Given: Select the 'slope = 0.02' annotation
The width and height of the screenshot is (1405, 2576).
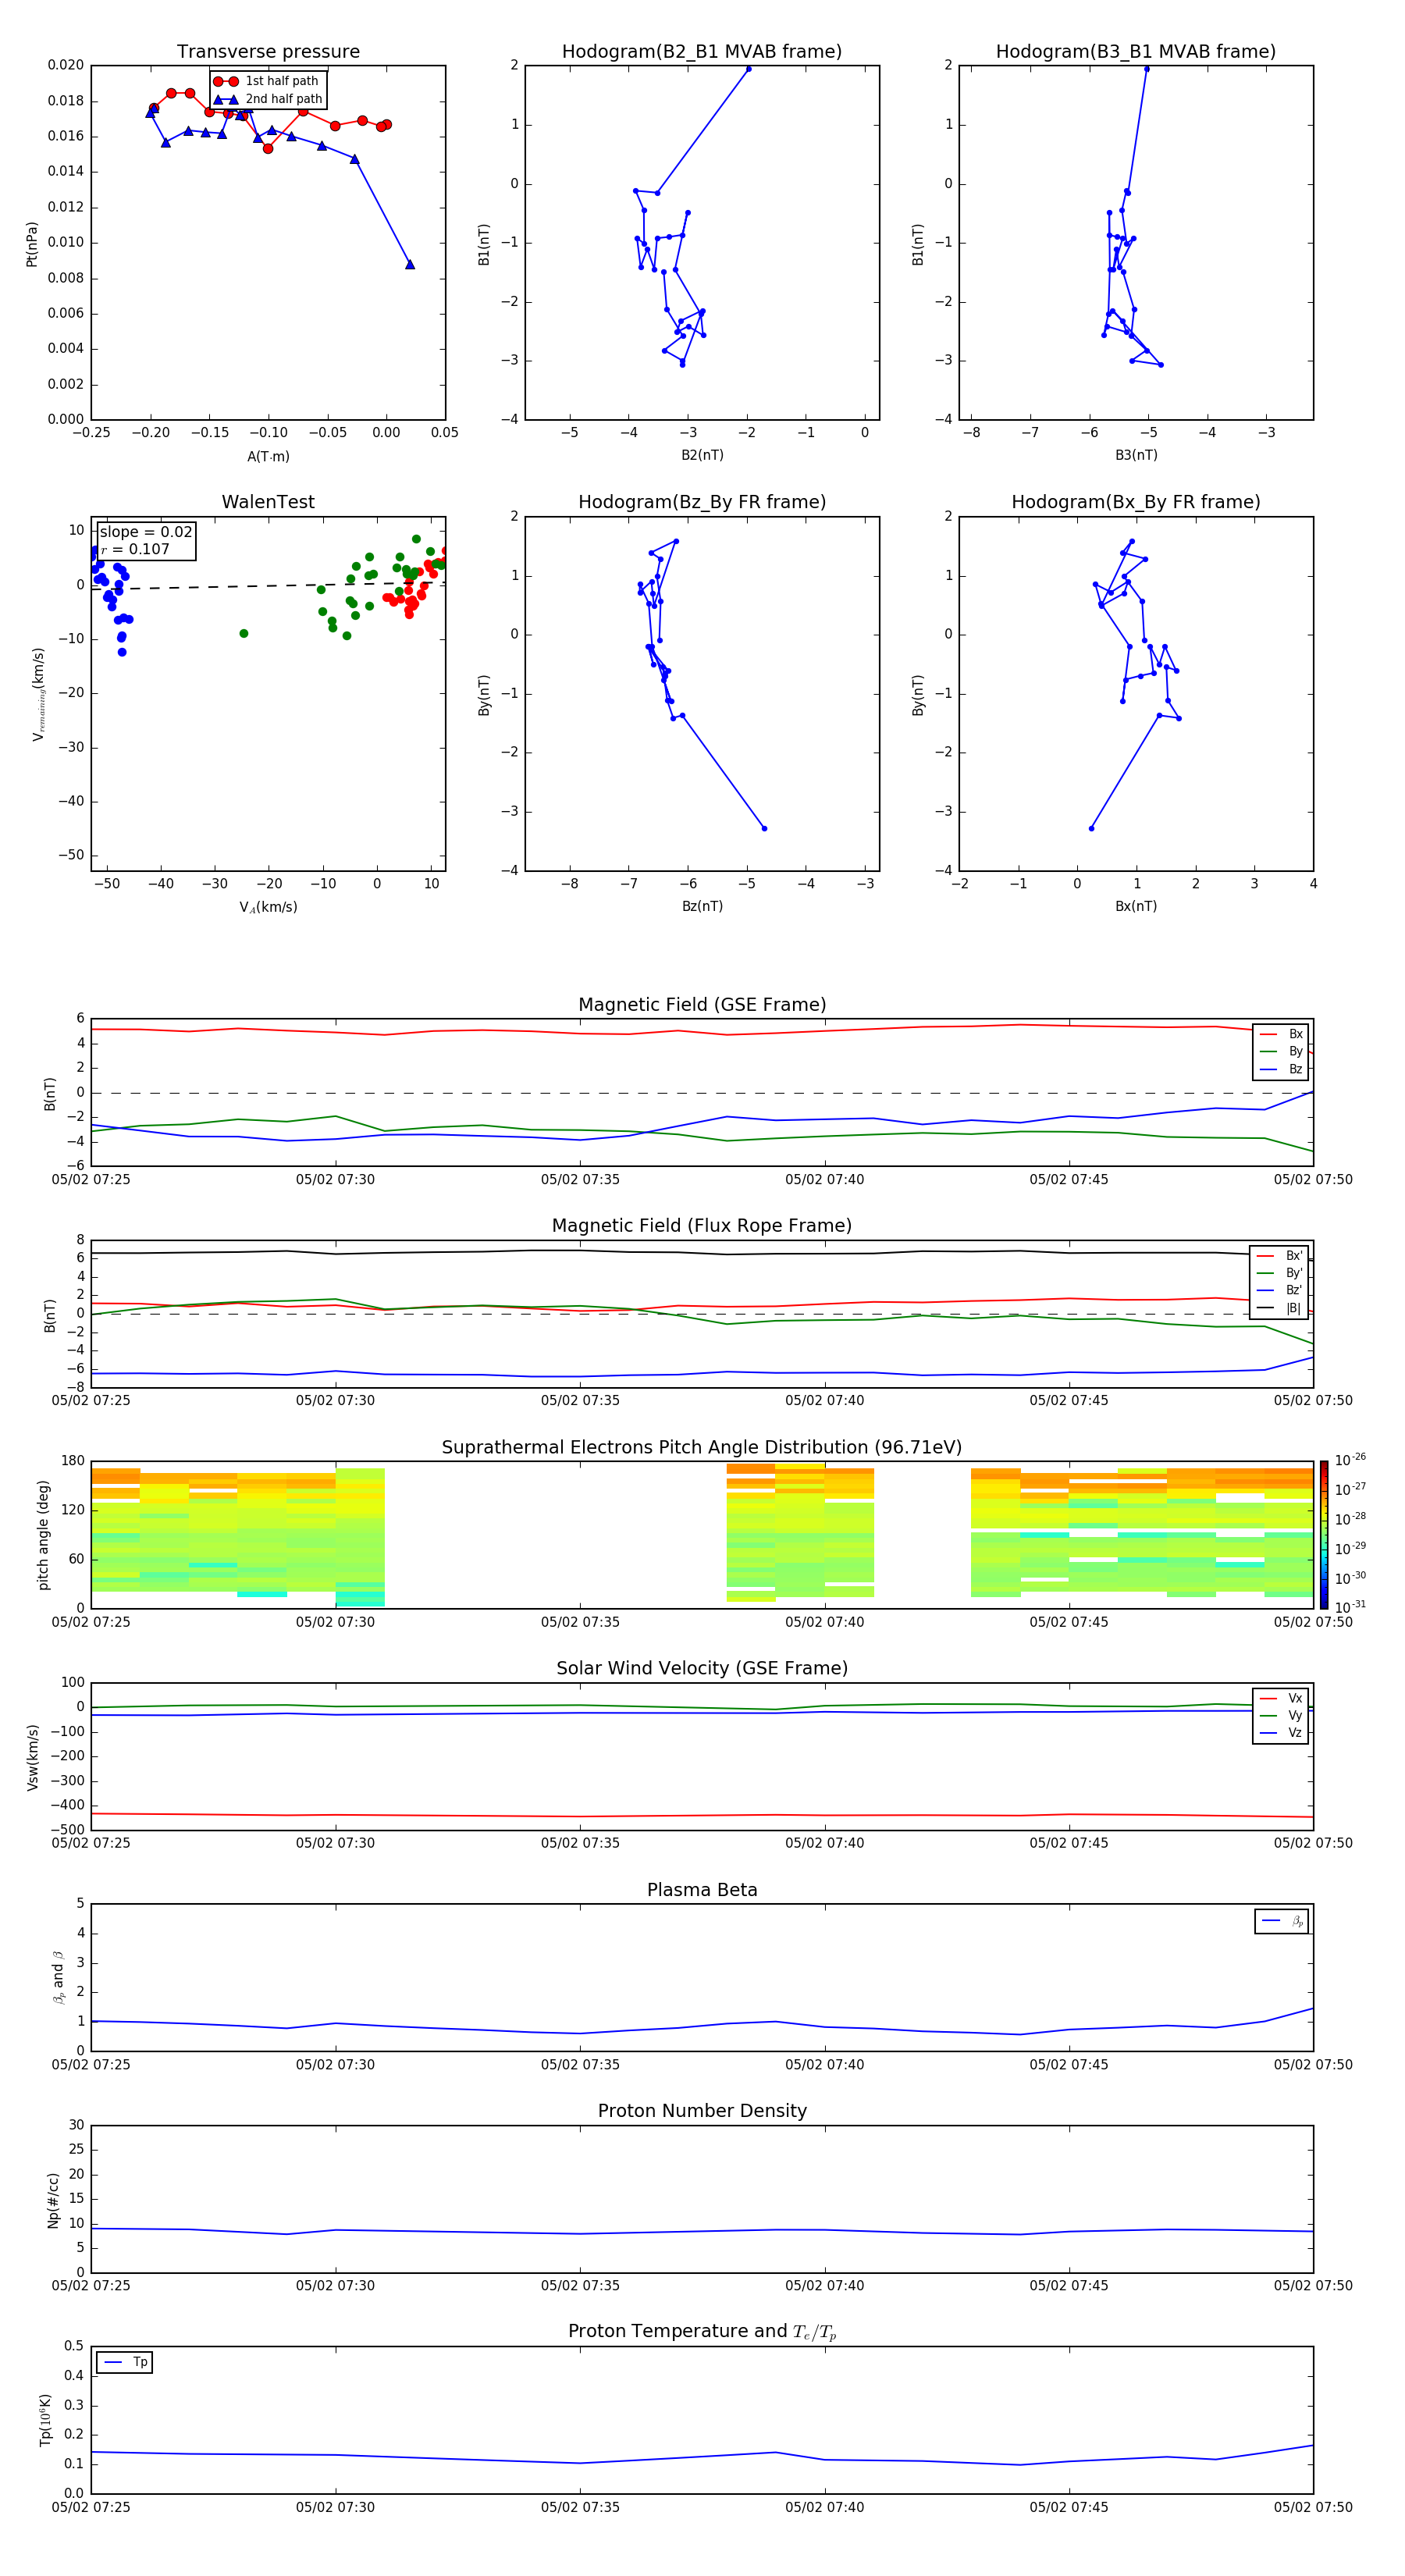Looking at the screenshot, I should pyautogui.click(x=146, y=532).
